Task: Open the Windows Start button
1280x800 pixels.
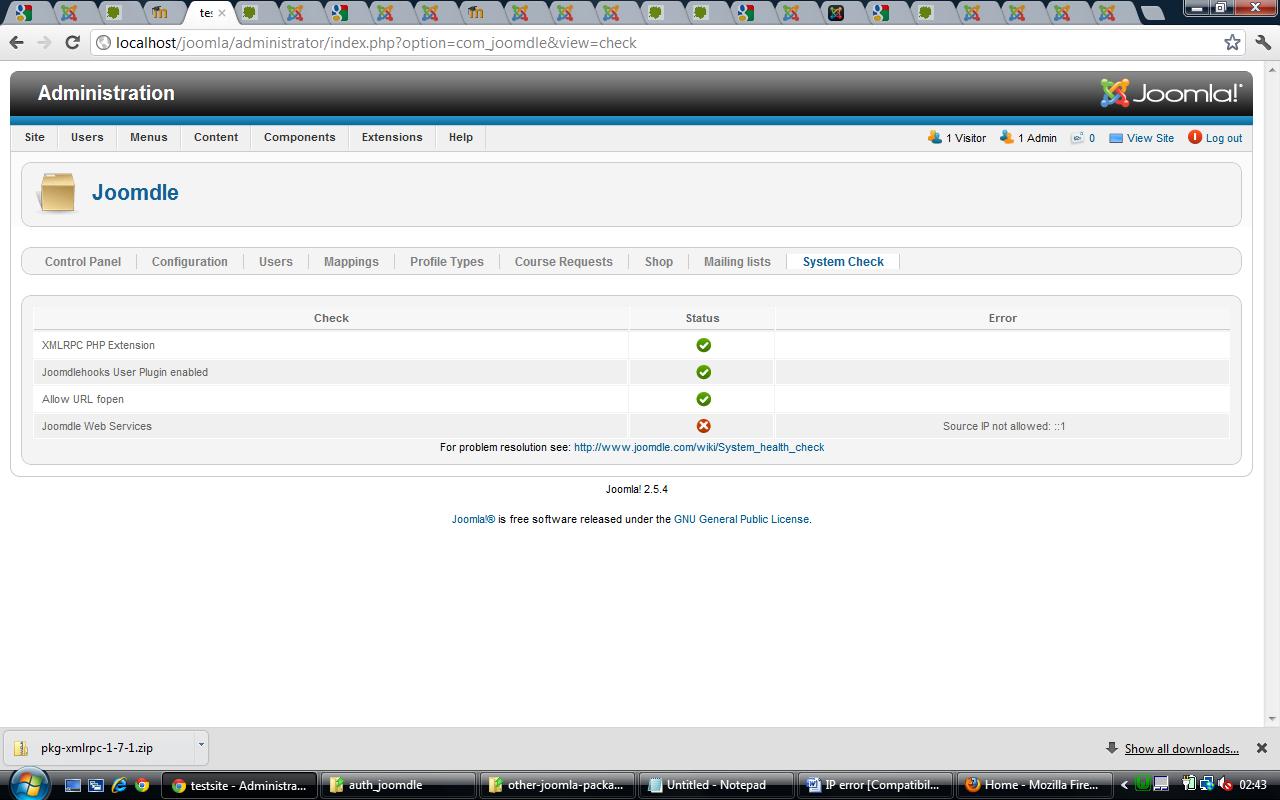Action: coord(27,784)
